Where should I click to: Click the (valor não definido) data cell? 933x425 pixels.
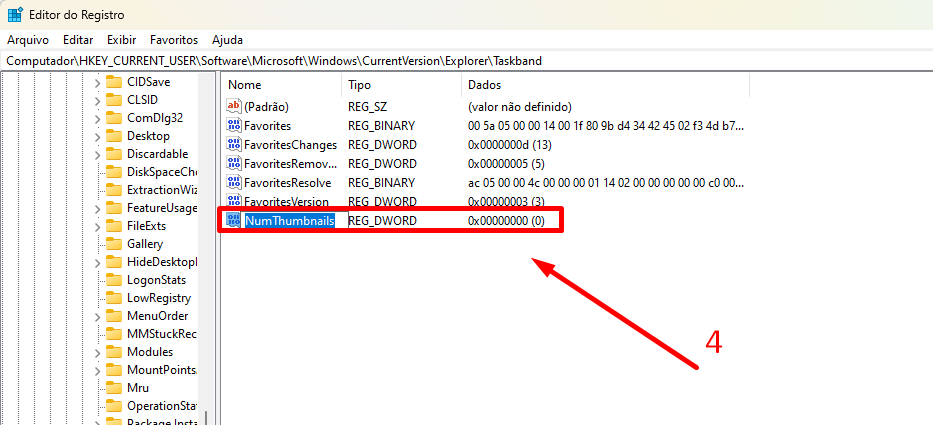click(519, 107)
